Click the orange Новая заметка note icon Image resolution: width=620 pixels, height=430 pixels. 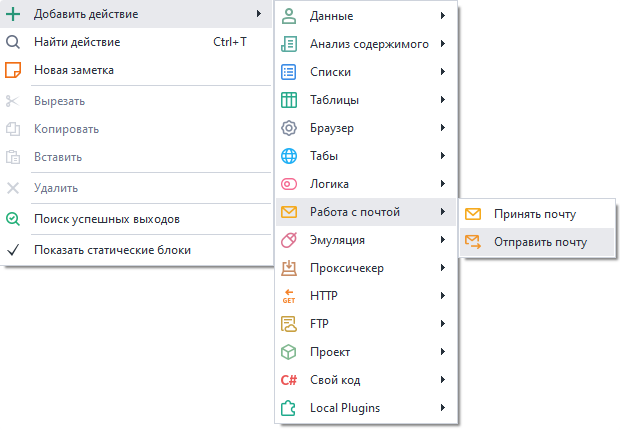pyautogui.click(x=13, y=70)
